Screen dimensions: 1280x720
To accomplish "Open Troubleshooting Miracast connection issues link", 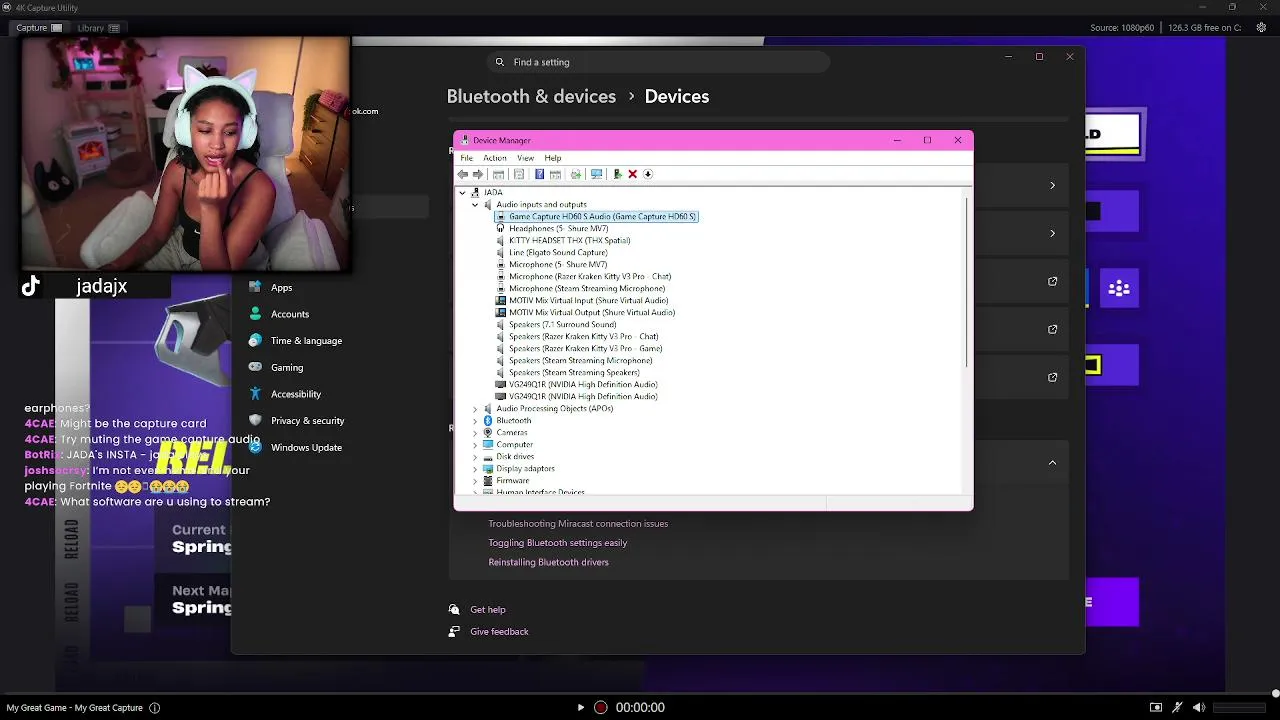I will pos(578,524).
